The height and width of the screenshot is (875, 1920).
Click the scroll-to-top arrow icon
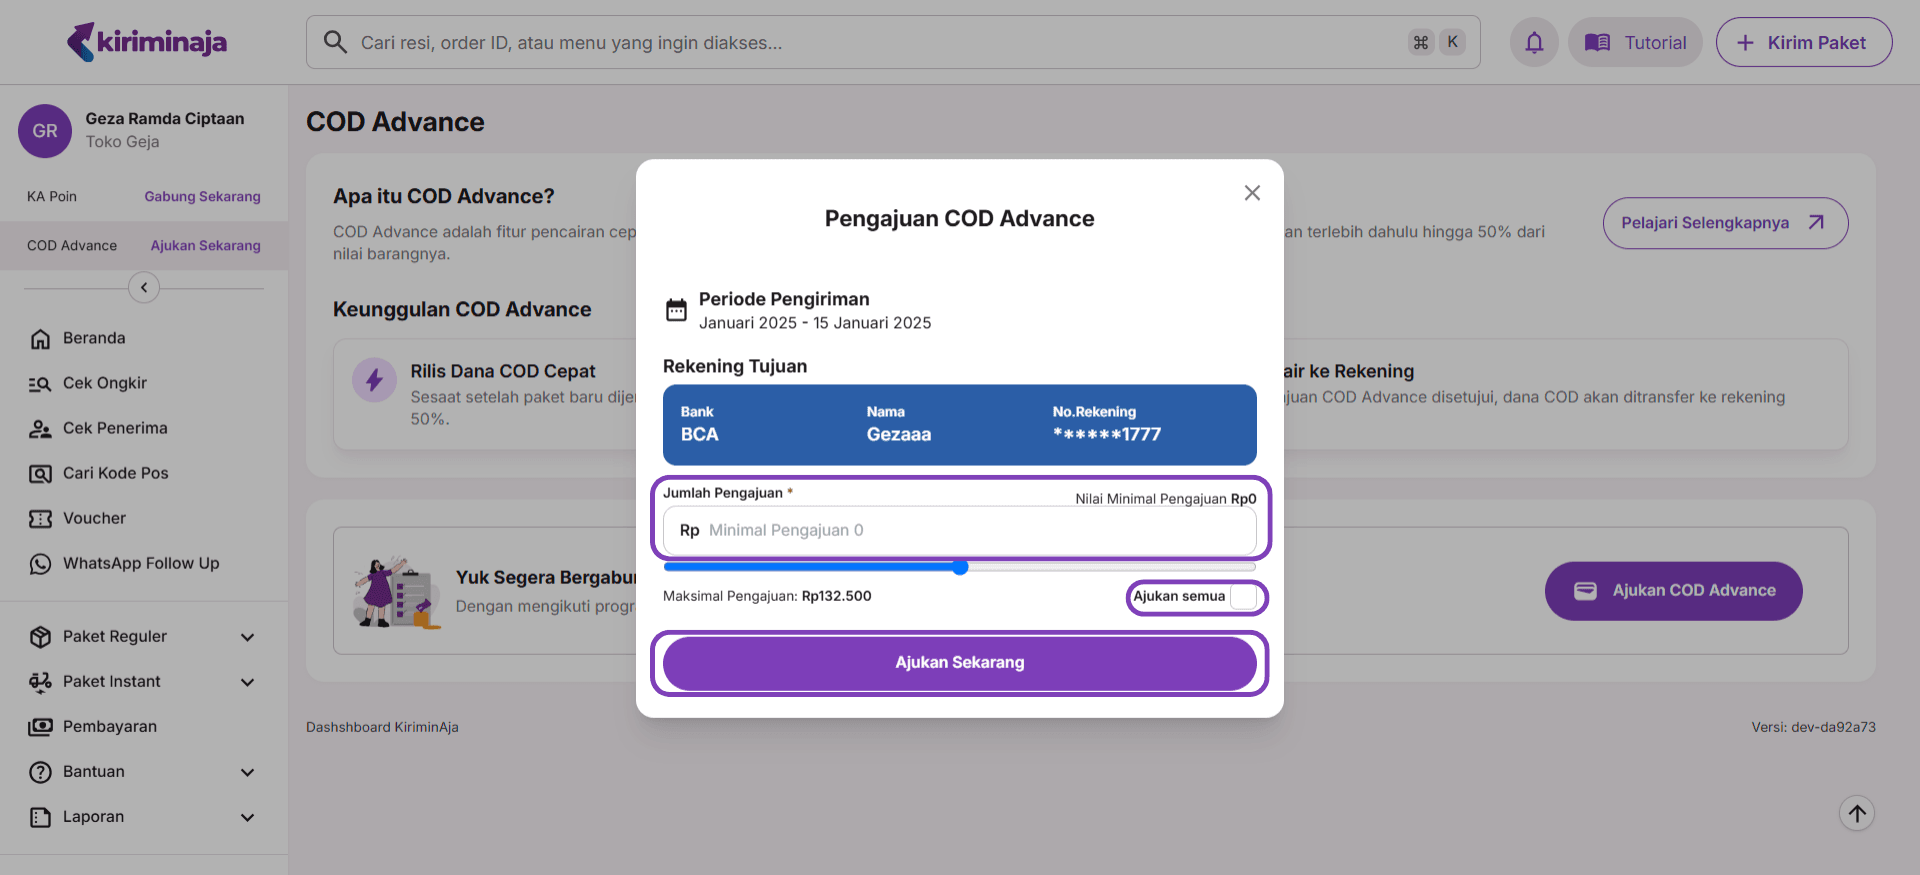[x=1857, y=813]
